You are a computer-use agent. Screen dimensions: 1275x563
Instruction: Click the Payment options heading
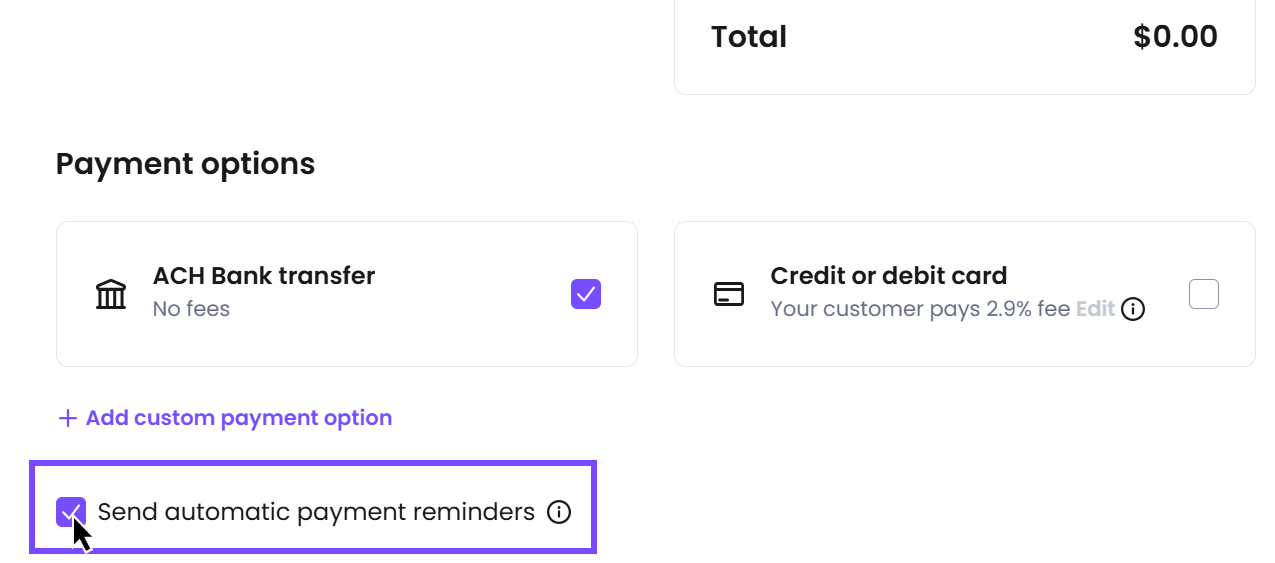pos(186,164)
